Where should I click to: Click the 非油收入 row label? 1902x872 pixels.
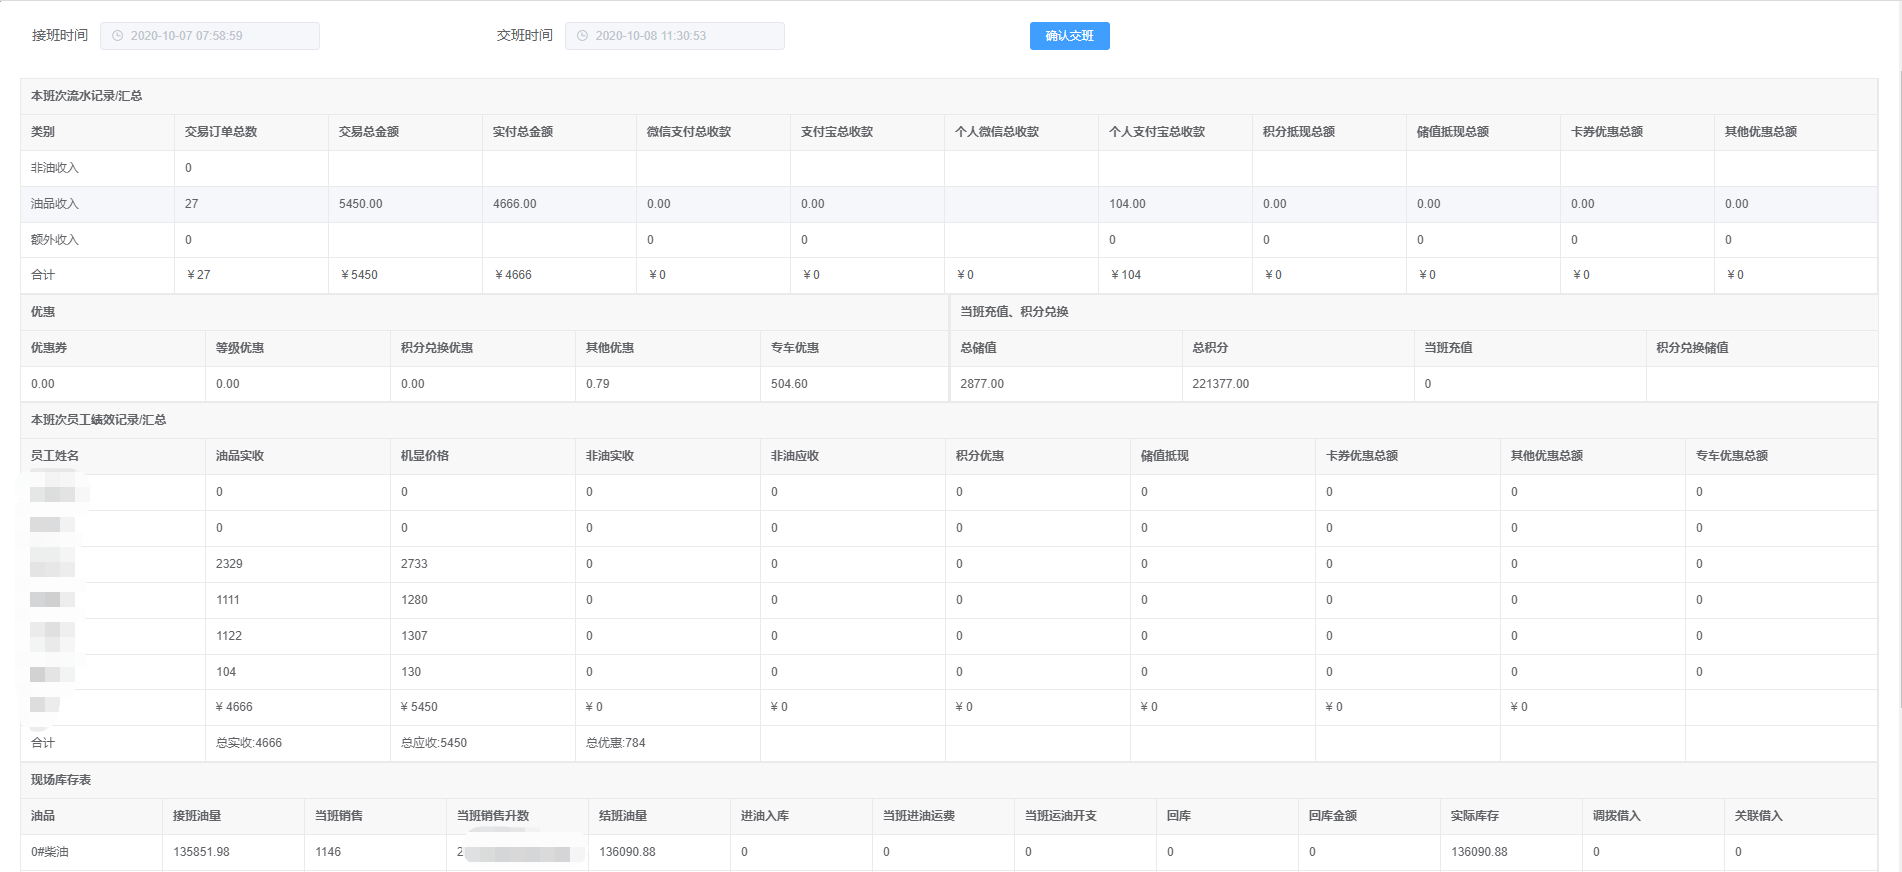point(55,168)
